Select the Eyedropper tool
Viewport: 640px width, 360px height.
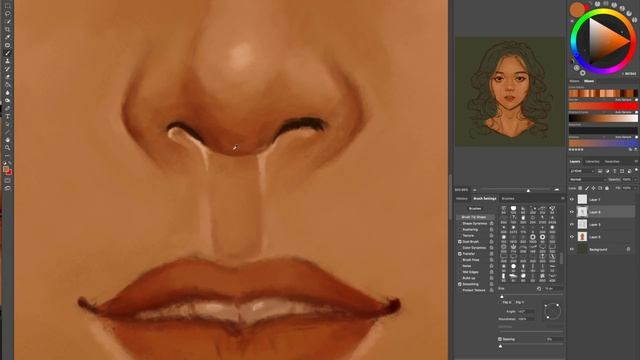pyautogui.click(x=7, y=37)
